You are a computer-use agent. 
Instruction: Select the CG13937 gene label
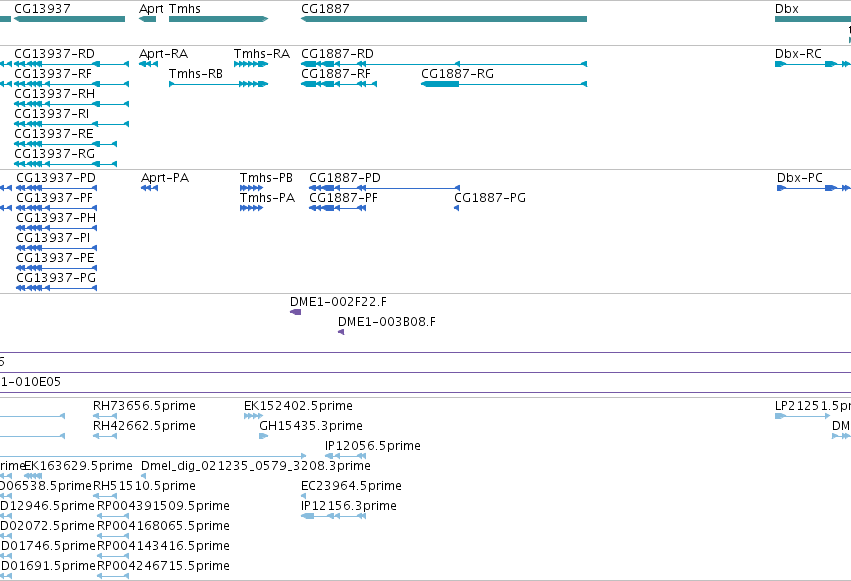[x=42, y=9]
